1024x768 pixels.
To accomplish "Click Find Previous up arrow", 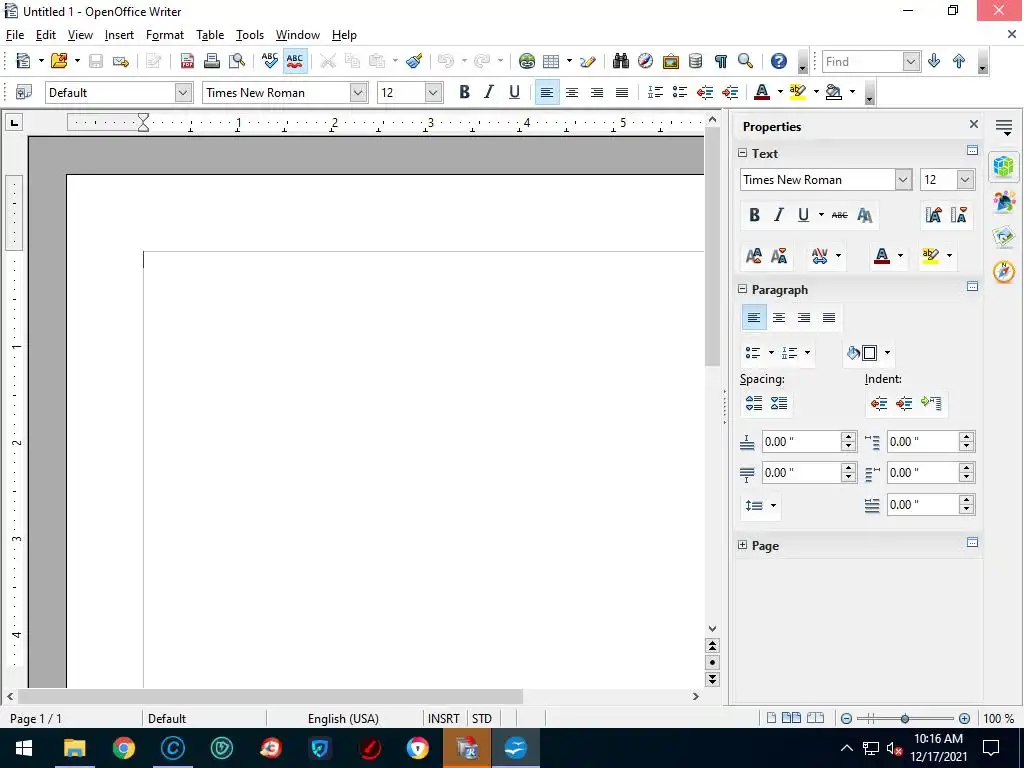I will pos(959,61).
